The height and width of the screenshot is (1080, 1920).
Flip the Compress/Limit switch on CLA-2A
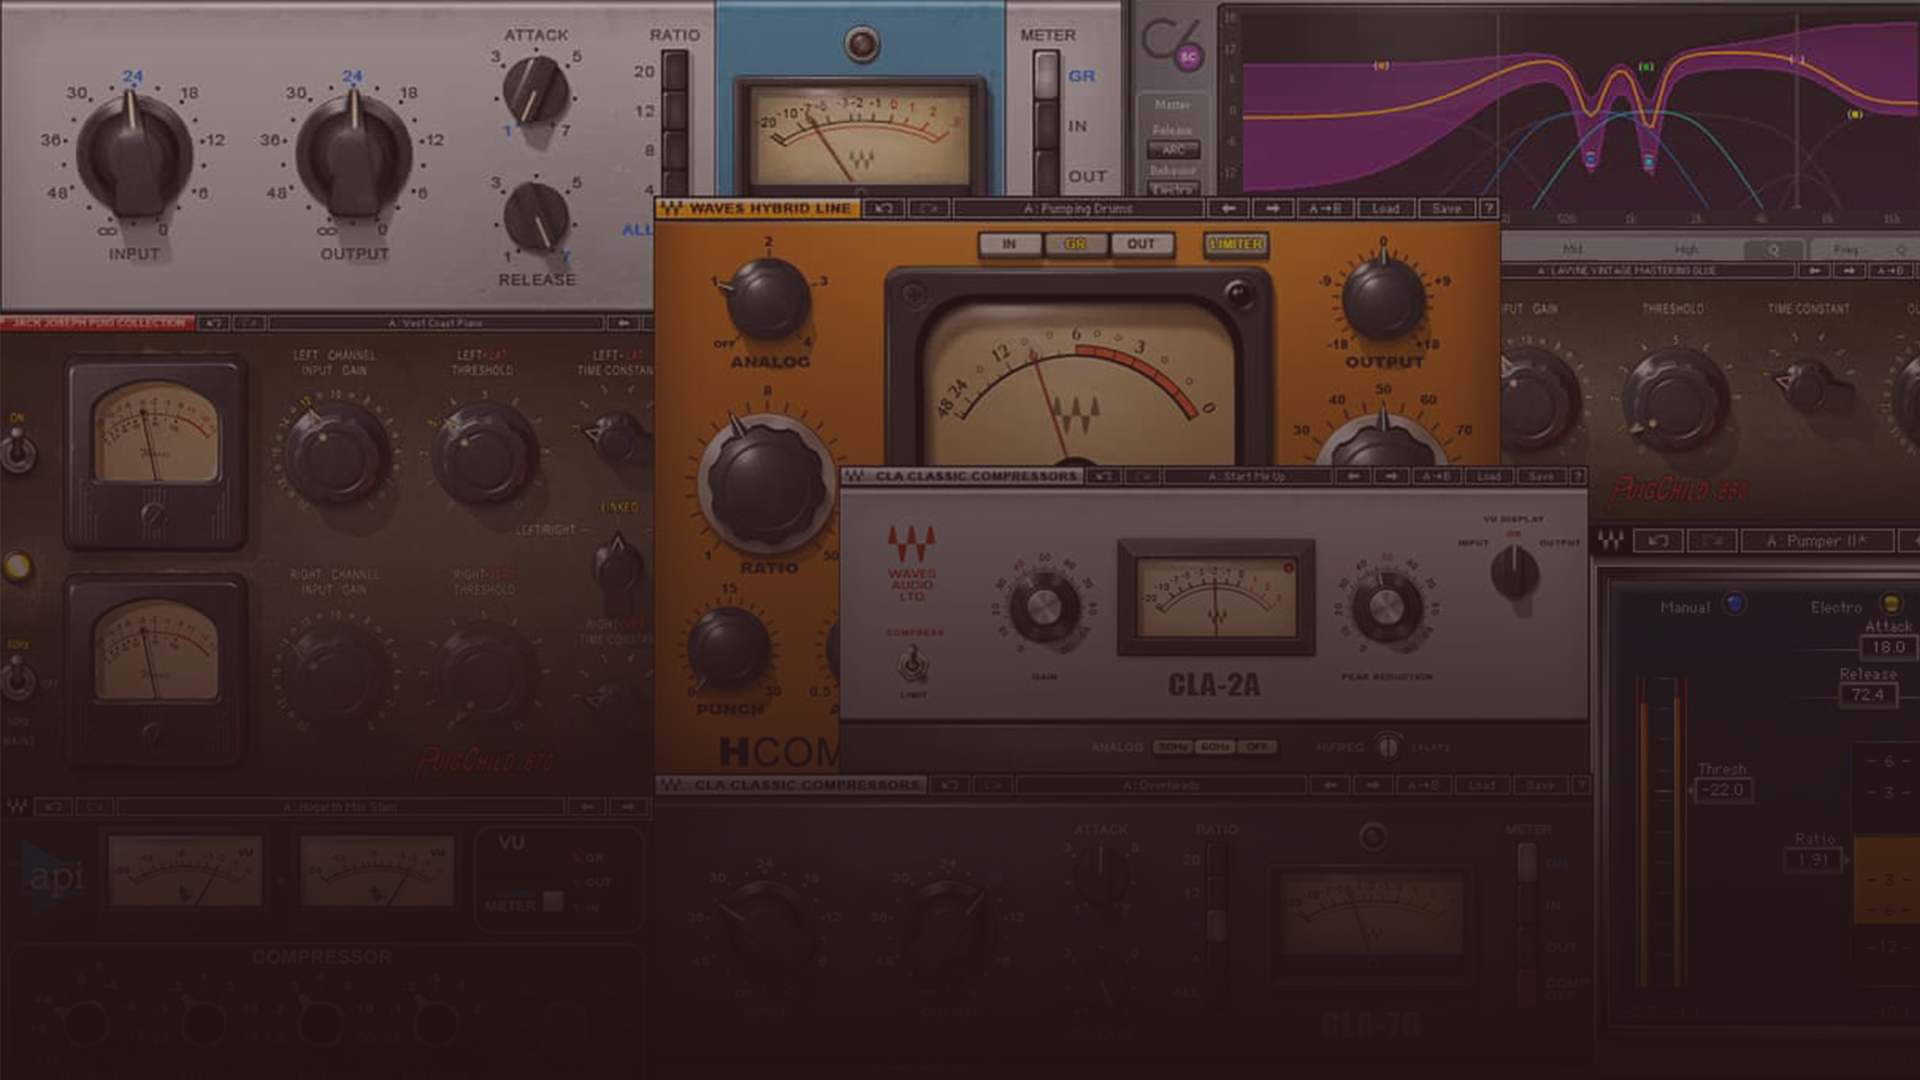click(x=912, y=663)
